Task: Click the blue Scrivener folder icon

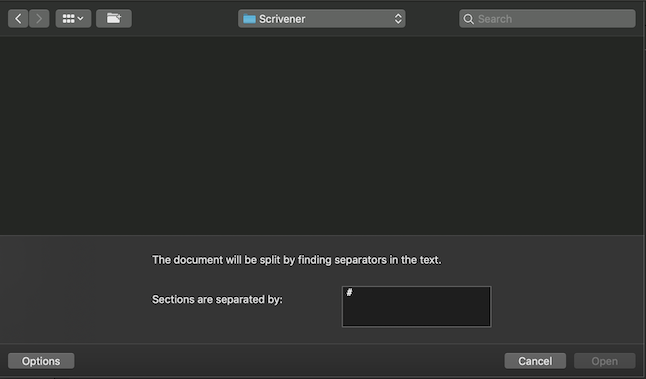Action: point(249,19)
